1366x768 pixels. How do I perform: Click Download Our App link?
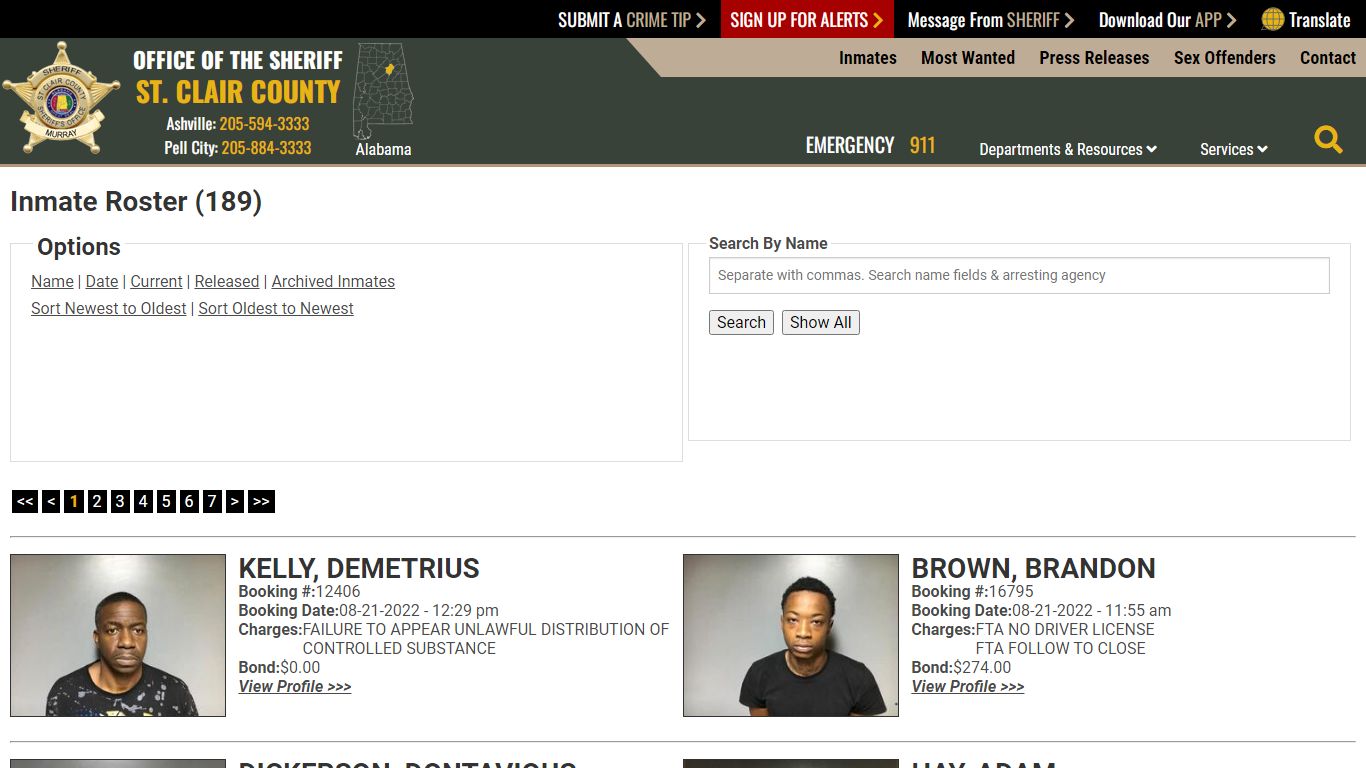1167,20
